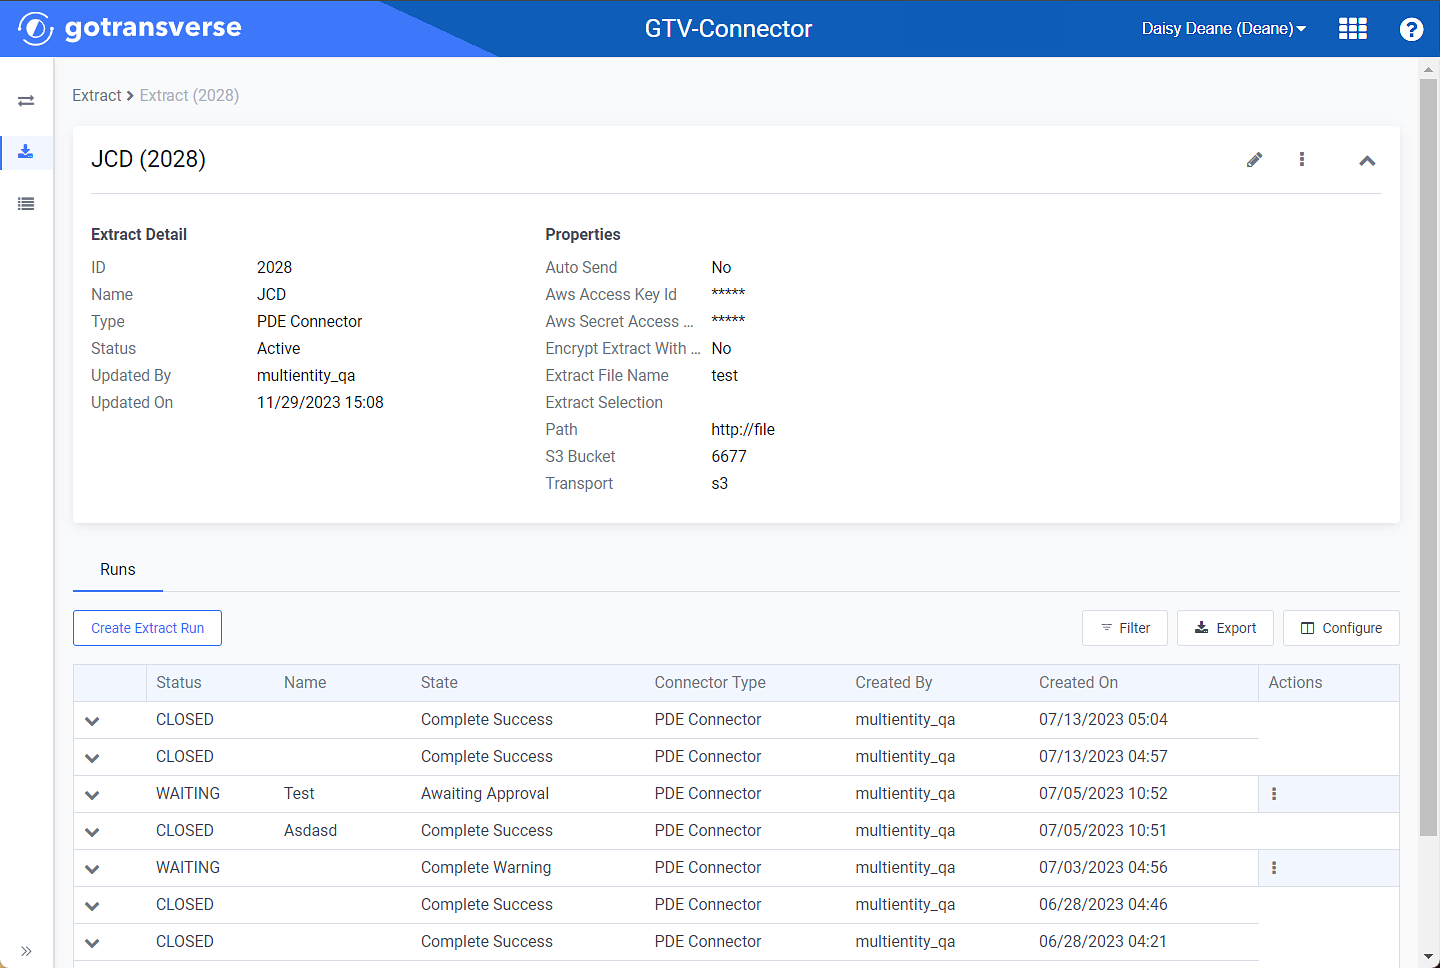Sort by Name column header
1440x968 pixels.
coord(305,682)
